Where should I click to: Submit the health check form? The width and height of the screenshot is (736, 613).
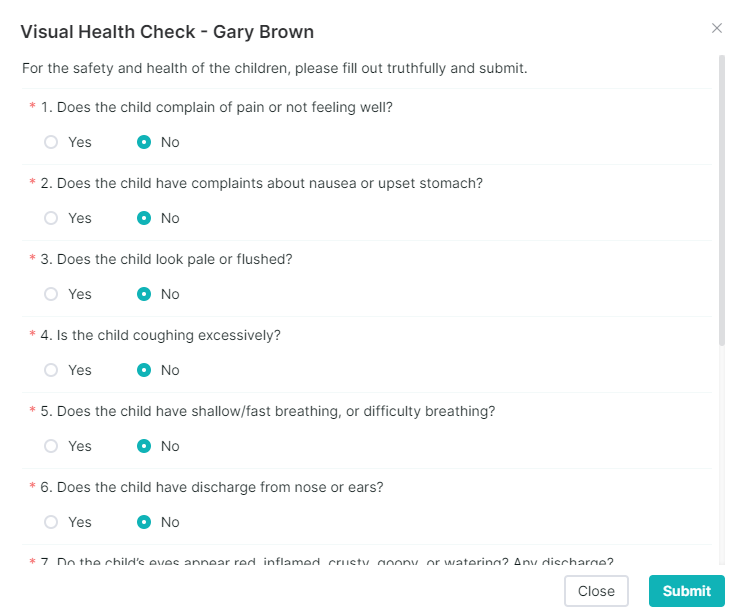click(x=687, y=591)
